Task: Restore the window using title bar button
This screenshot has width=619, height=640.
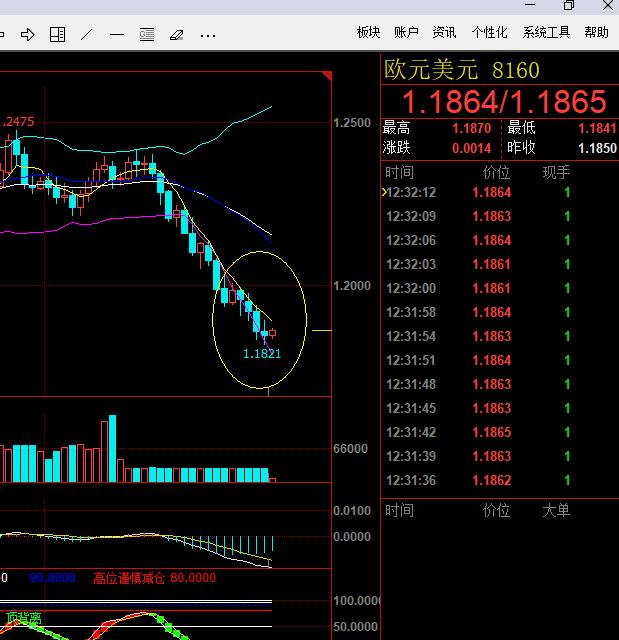Action: click(569, 6)
